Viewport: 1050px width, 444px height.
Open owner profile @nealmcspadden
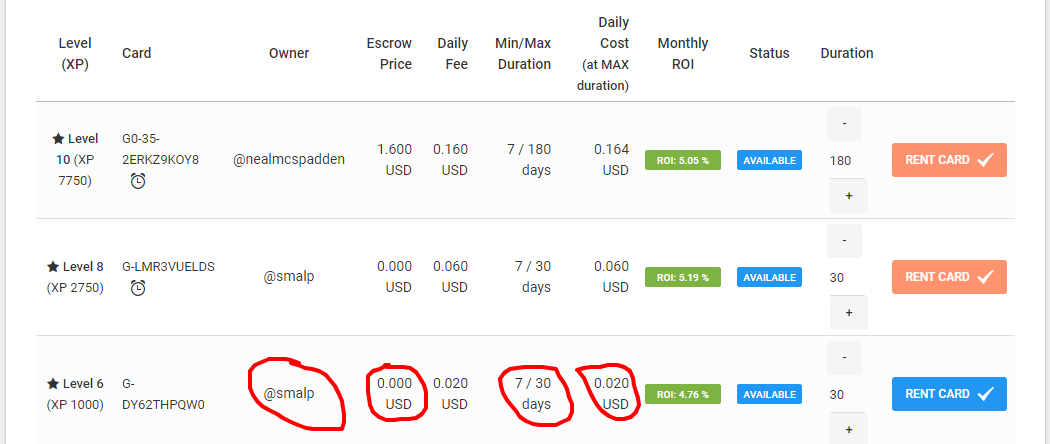pyautogui.click(x=289, y=159)
